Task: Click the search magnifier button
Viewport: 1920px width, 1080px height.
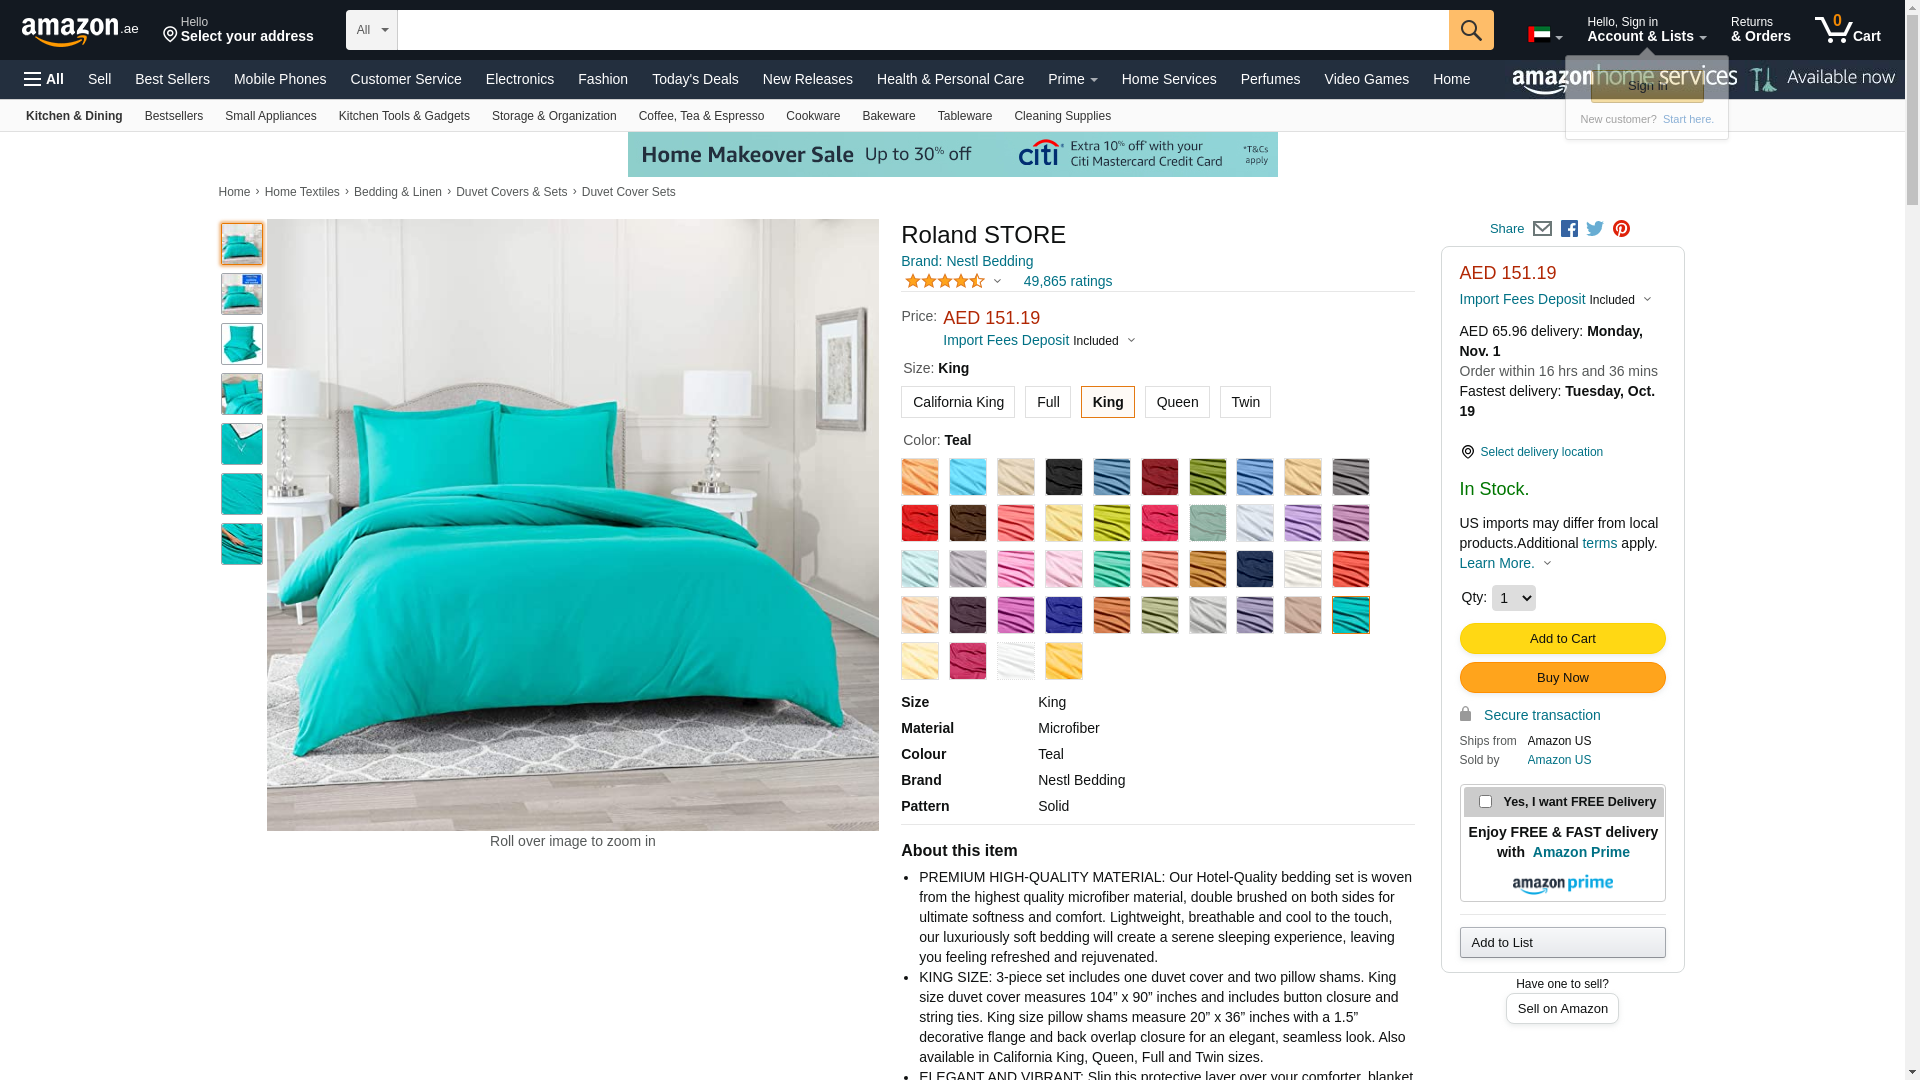Action: pyautogui.click(x=1471, y=30)
